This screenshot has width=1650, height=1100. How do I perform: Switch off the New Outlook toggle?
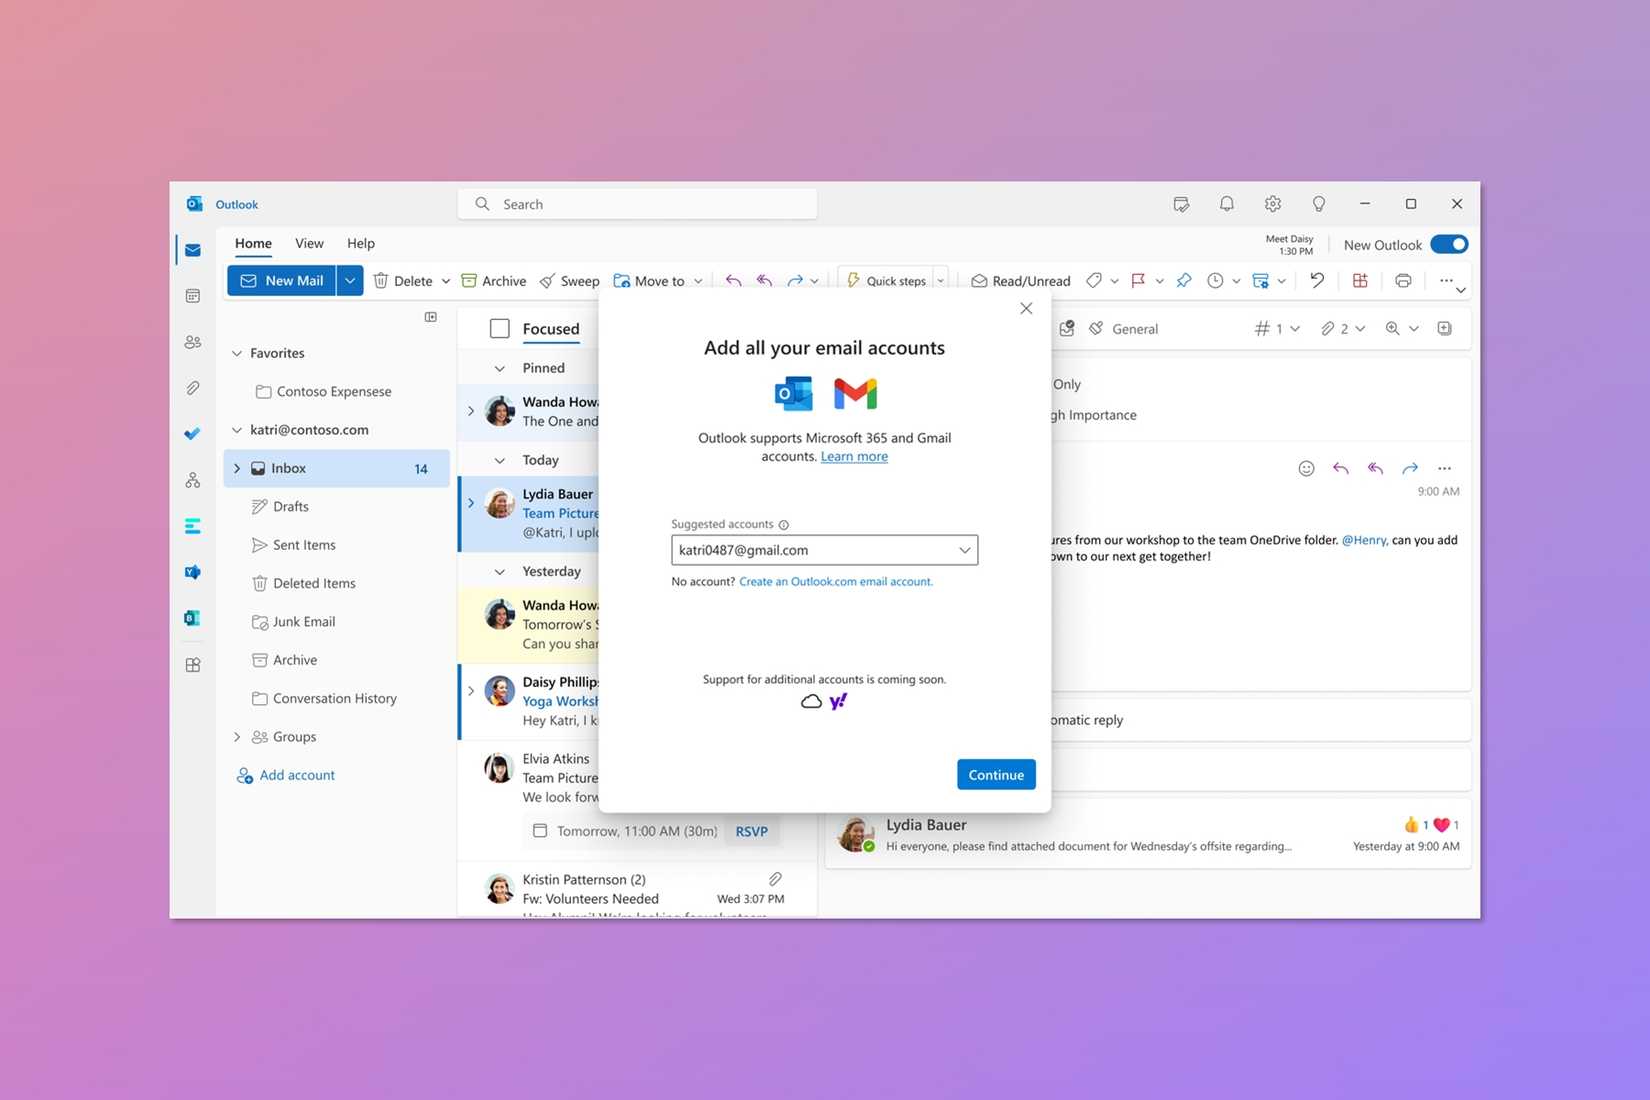coord(1449,244)
